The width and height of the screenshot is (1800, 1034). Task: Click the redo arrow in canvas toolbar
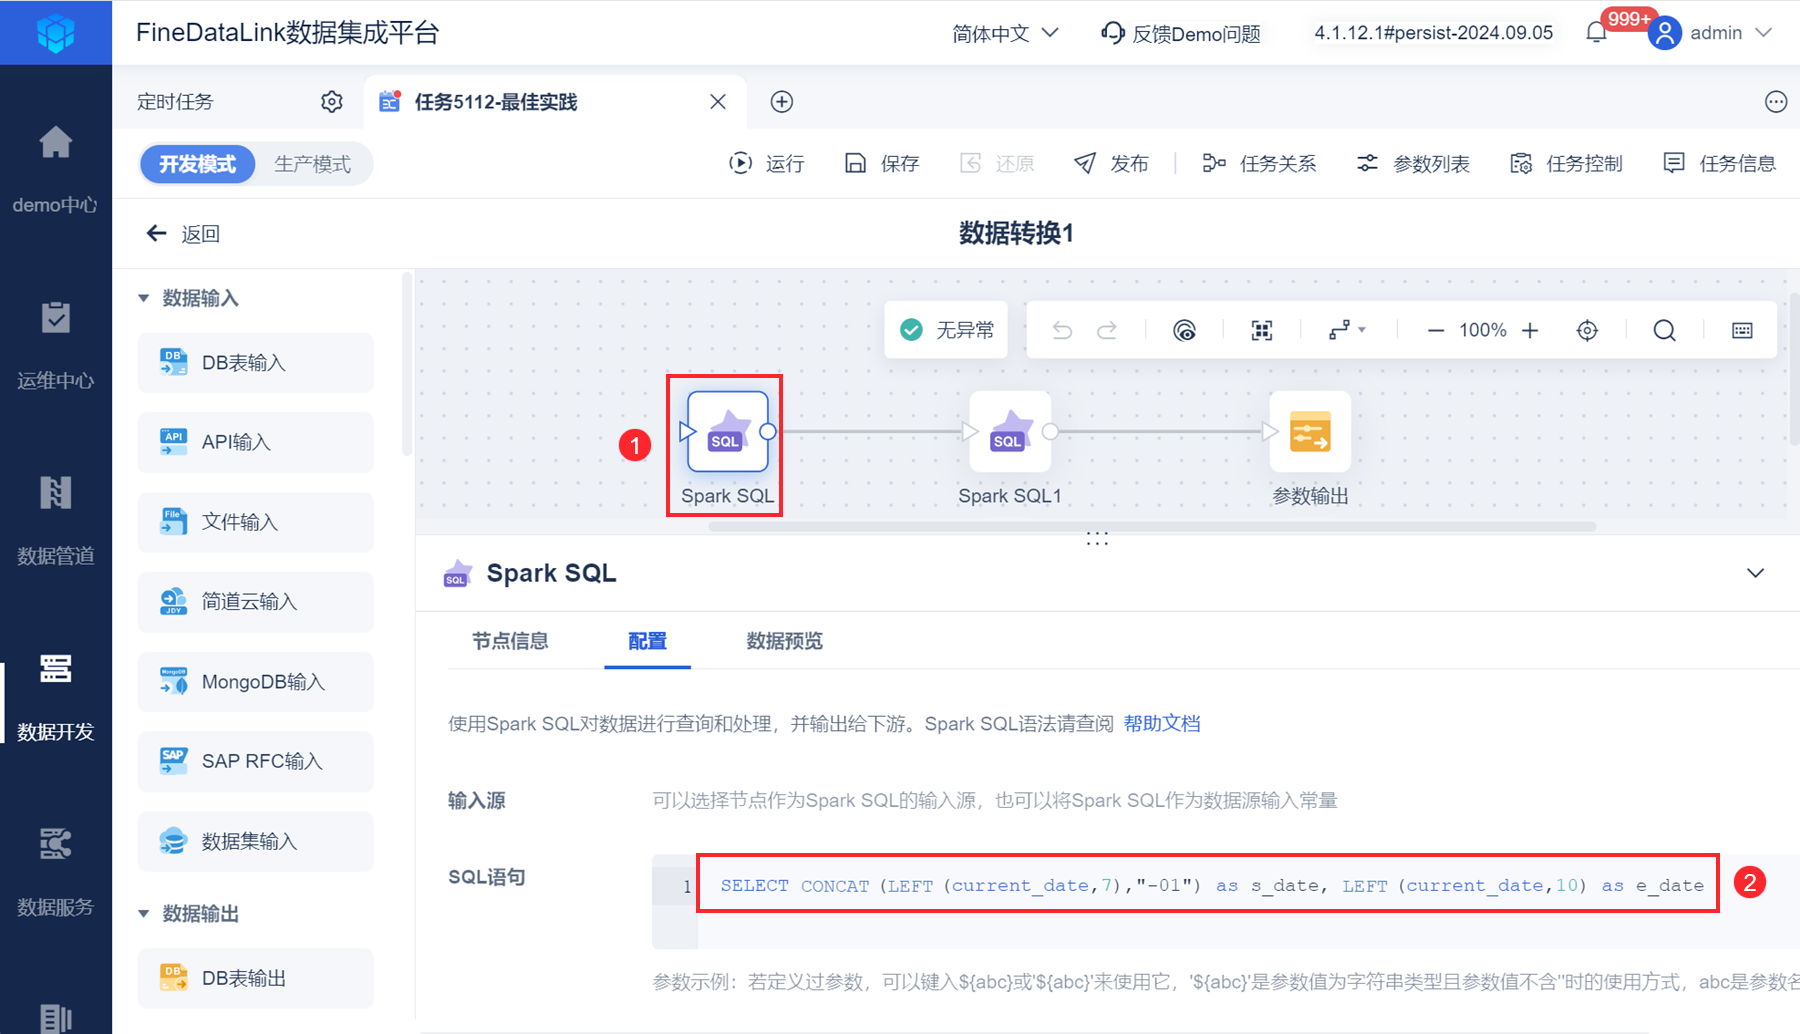[x=1107, y=330]
